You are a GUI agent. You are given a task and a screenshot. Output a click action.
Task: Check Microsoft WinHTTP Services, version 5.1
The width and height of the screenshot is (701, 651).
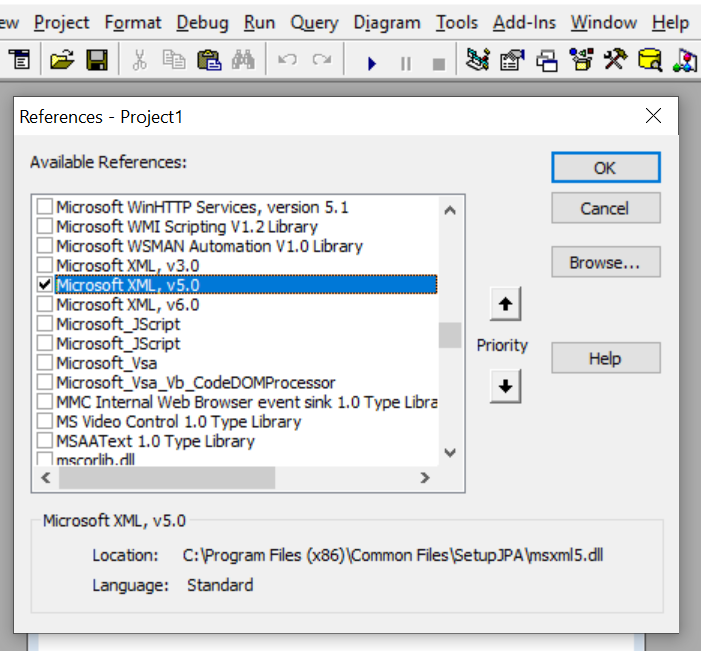click(x=45, y=207)
